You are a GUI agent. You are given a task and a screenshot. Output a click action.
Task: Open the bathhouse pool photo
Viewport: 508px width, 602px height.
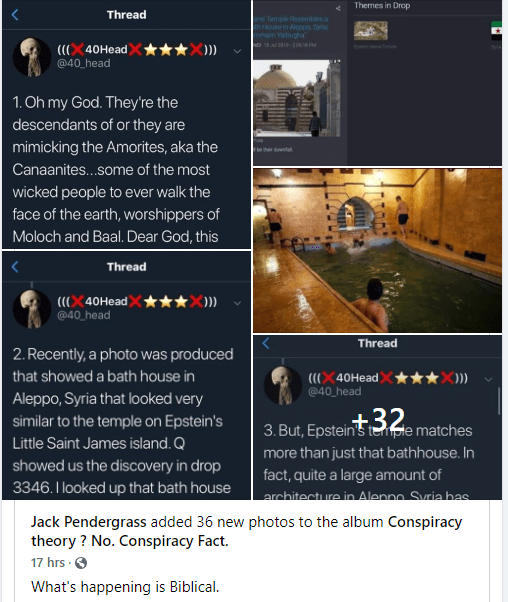tap(377, 251)
